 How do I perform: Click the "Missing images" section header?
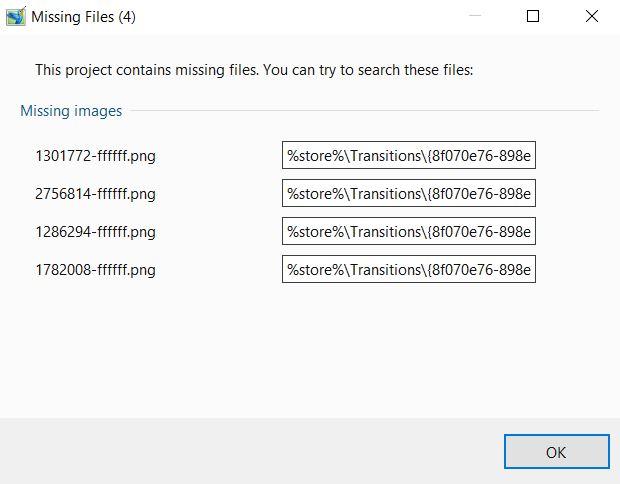tap(71, 111)
